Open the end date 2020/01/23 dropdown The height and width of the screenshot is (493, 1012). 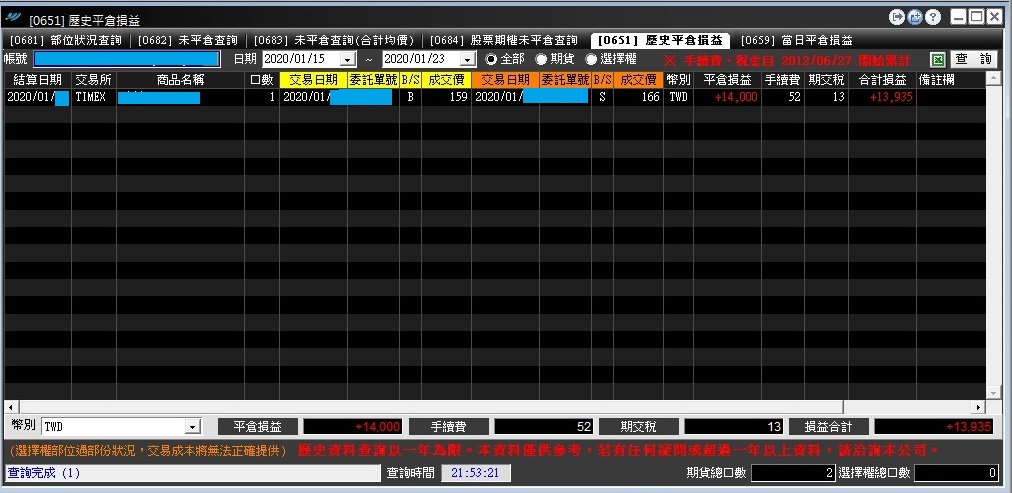(x=468, y=59)
